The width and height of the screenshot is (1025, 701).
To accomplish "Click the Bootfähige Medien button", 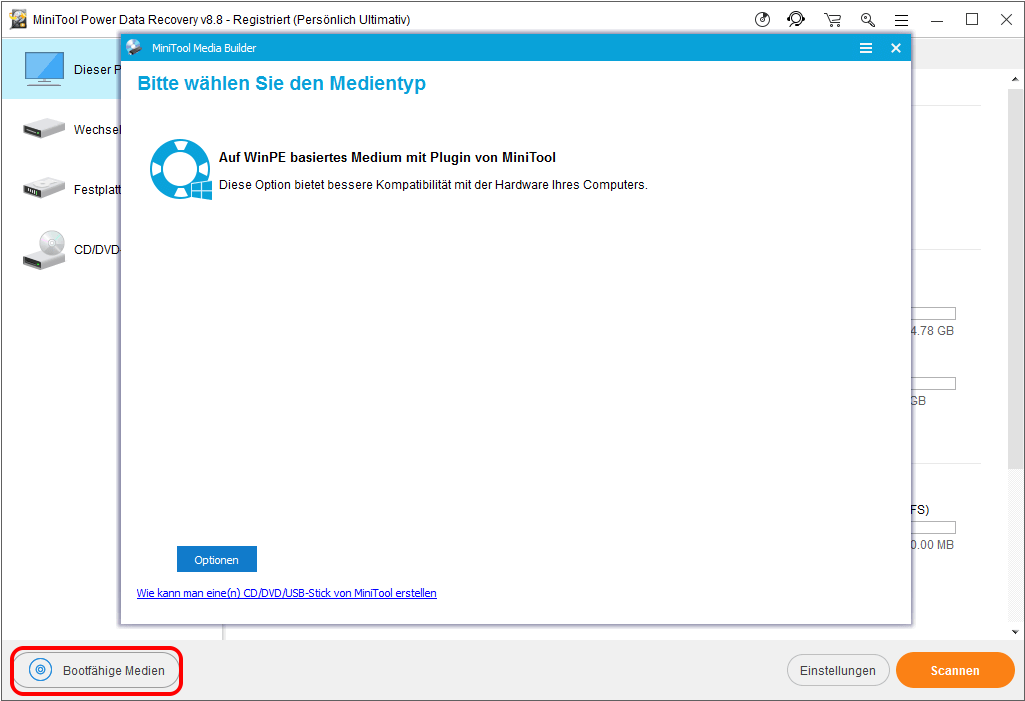I will [97, 671].
